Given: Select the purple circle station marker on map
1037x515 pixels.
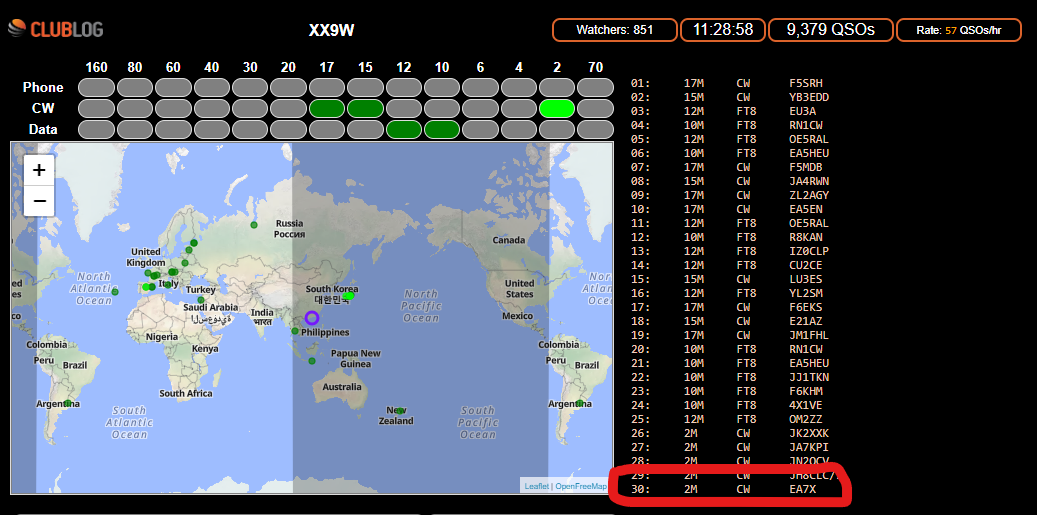Looking at the screenshot, I should tap(312, 318).
